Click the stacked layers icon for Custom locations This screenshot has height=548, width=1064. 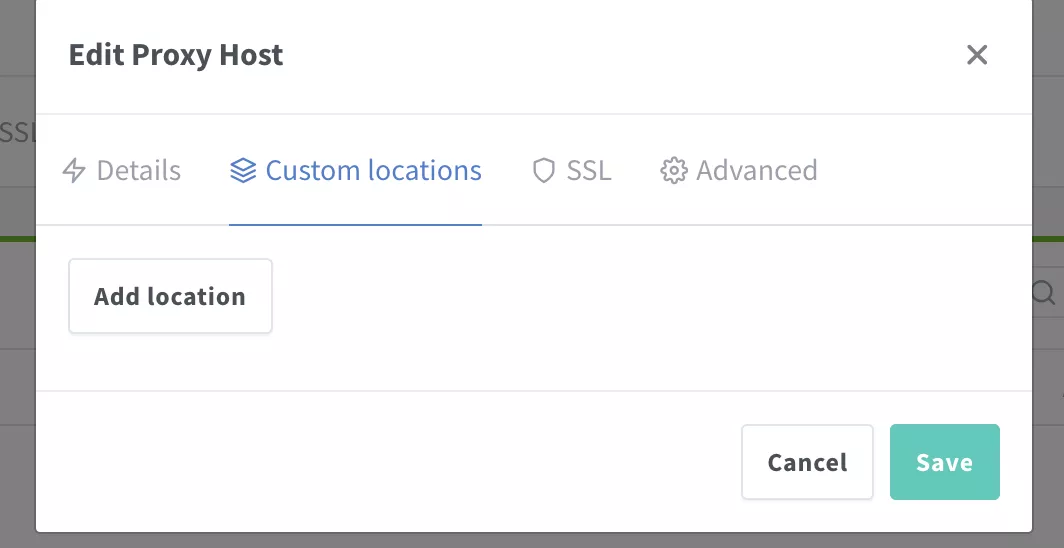click(242, 171)
